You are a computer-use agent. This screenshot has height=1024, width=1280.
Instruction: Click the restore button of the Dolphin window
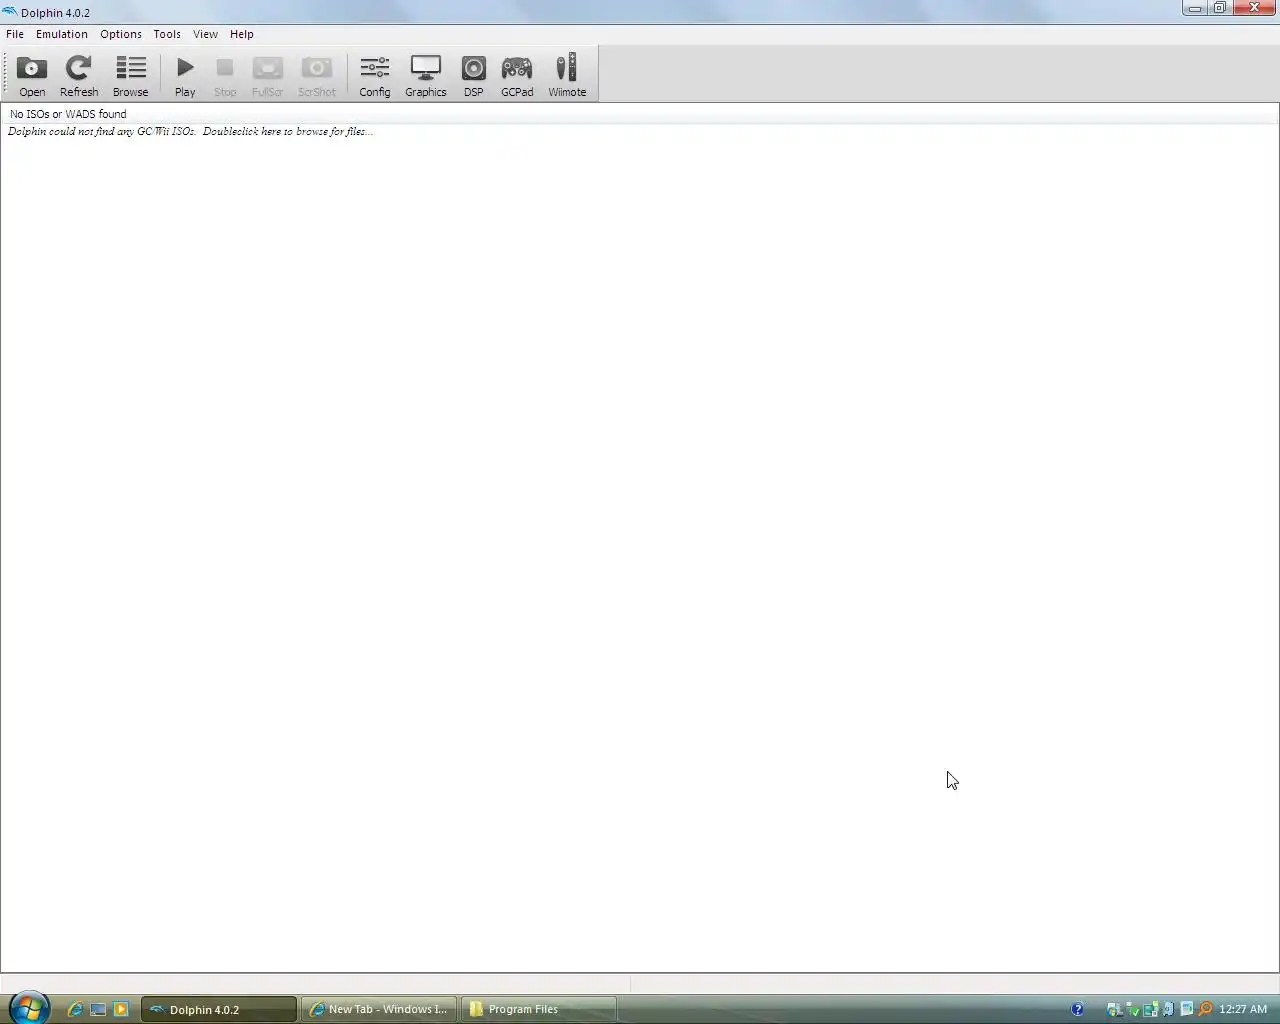(x=1220, y=8)
